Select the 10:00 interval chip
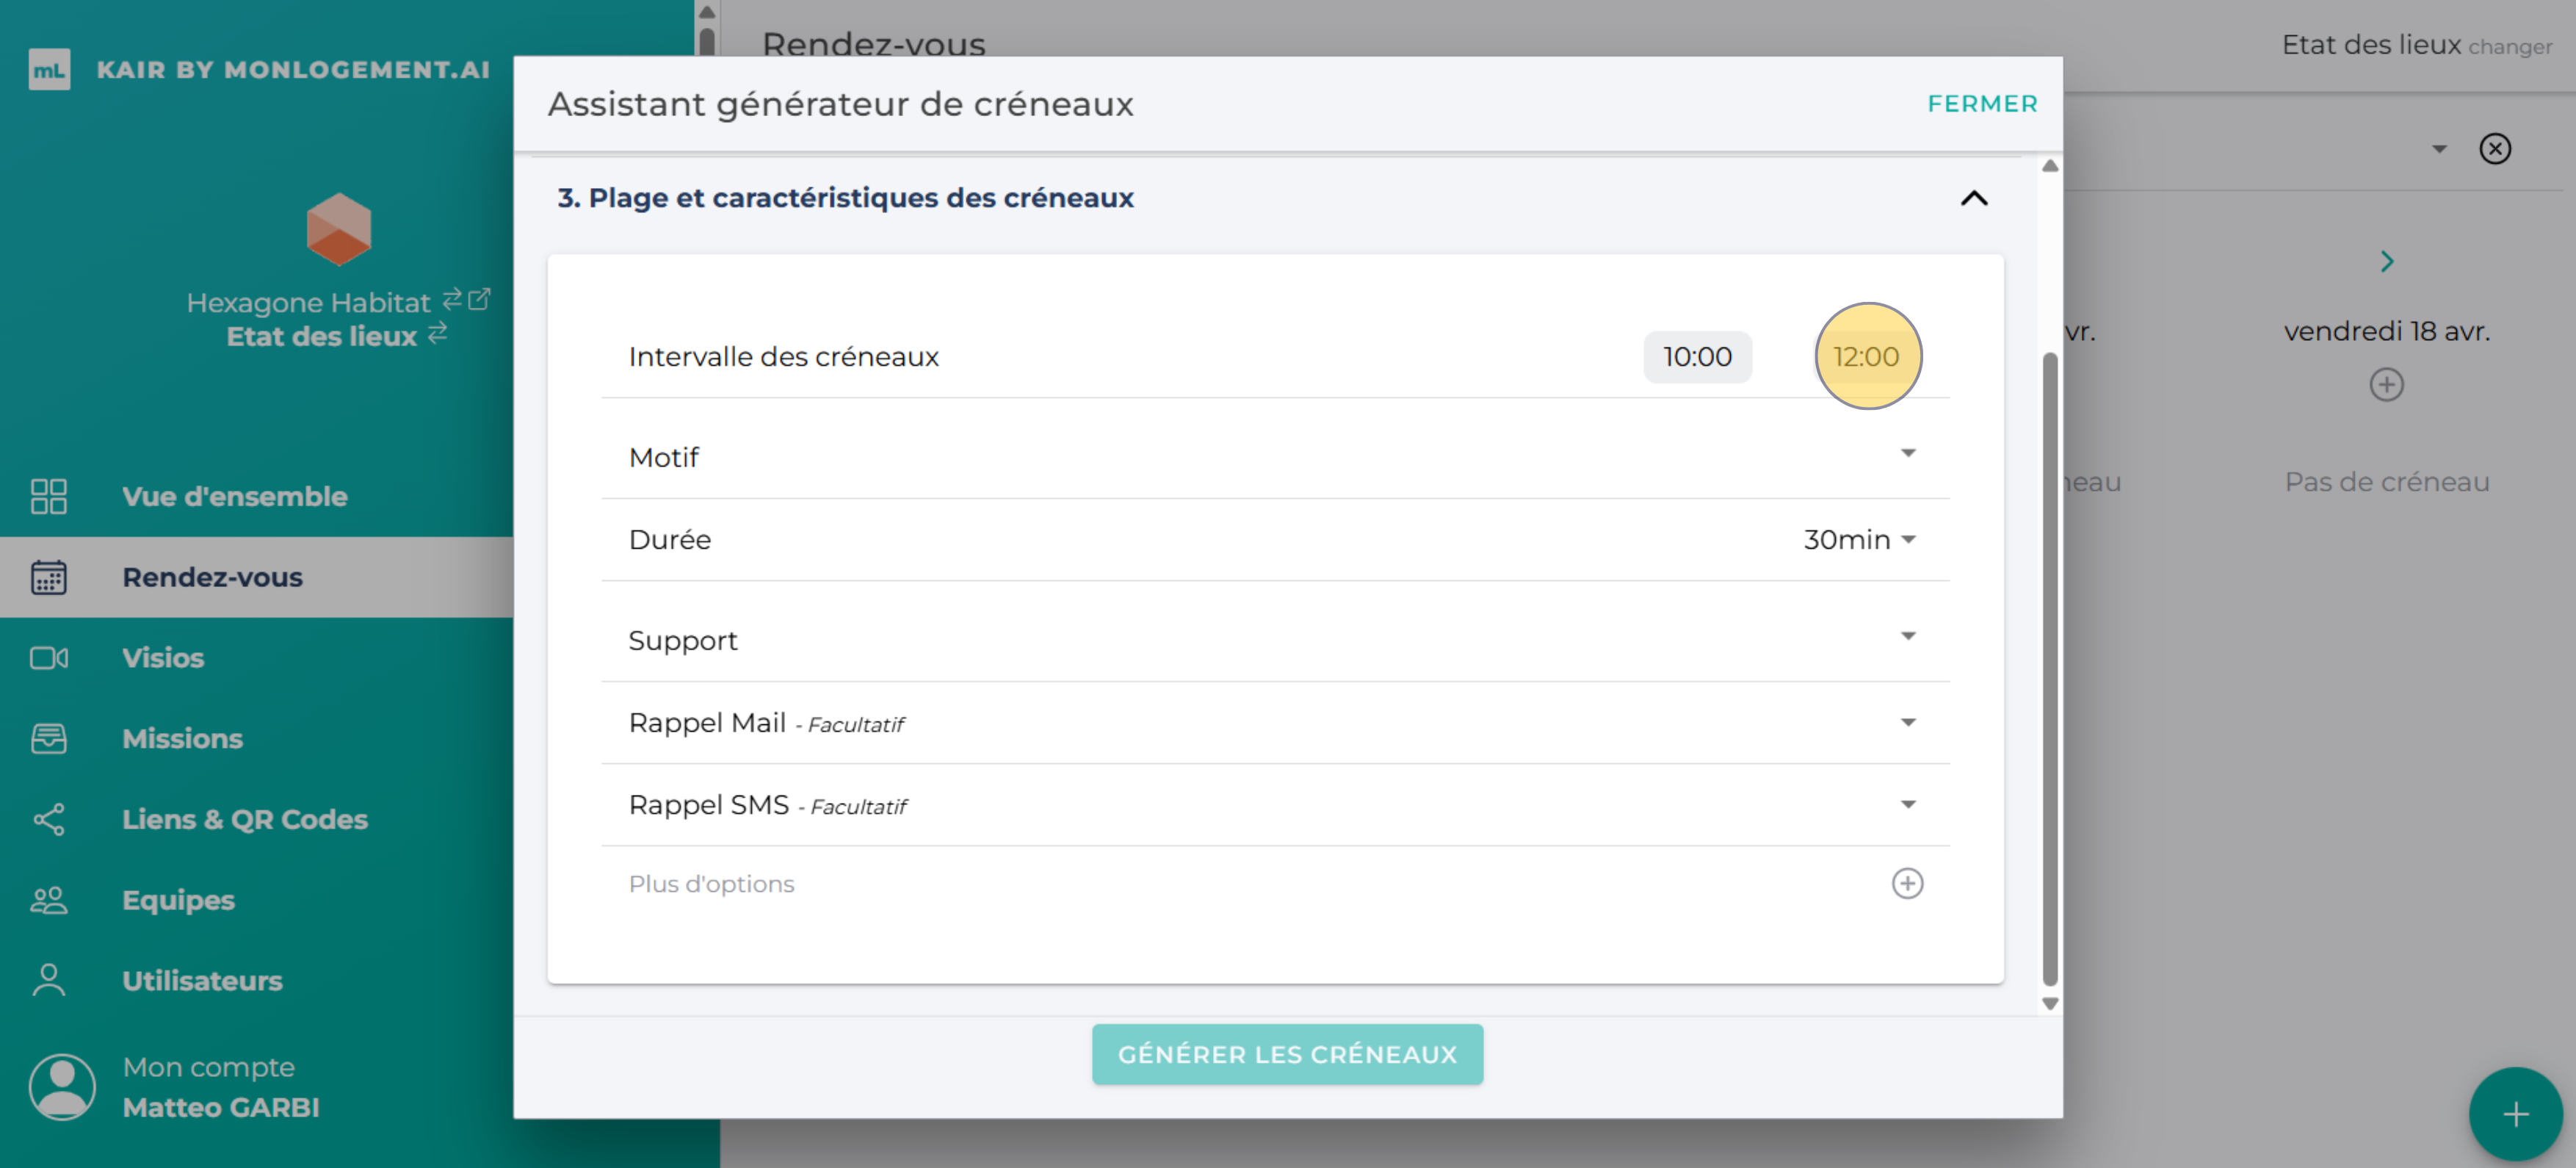Screen dimensions: 2576x1168 (x=1697, y=357)
